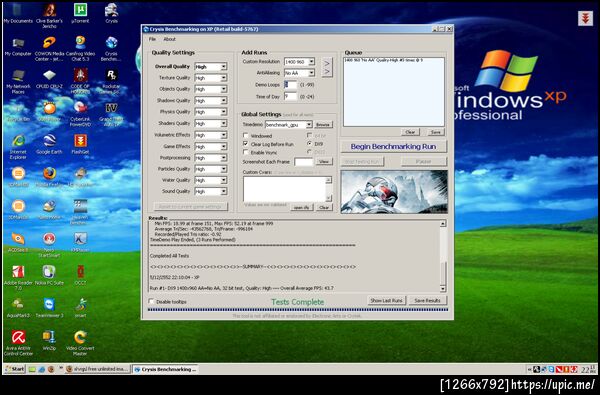The image size is (600, 395).
Task: Open the µTorrent desktop icon
Action: 80,13
